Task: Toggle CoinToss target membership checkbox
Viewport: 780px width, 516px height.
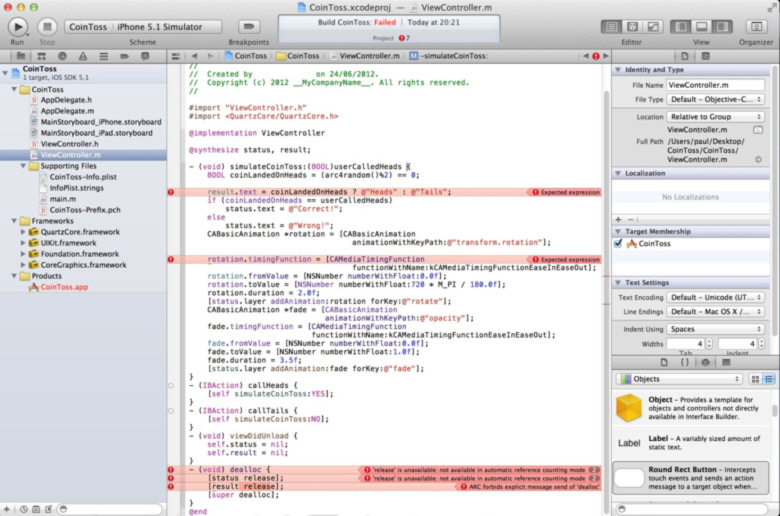Action: point(618,243)
